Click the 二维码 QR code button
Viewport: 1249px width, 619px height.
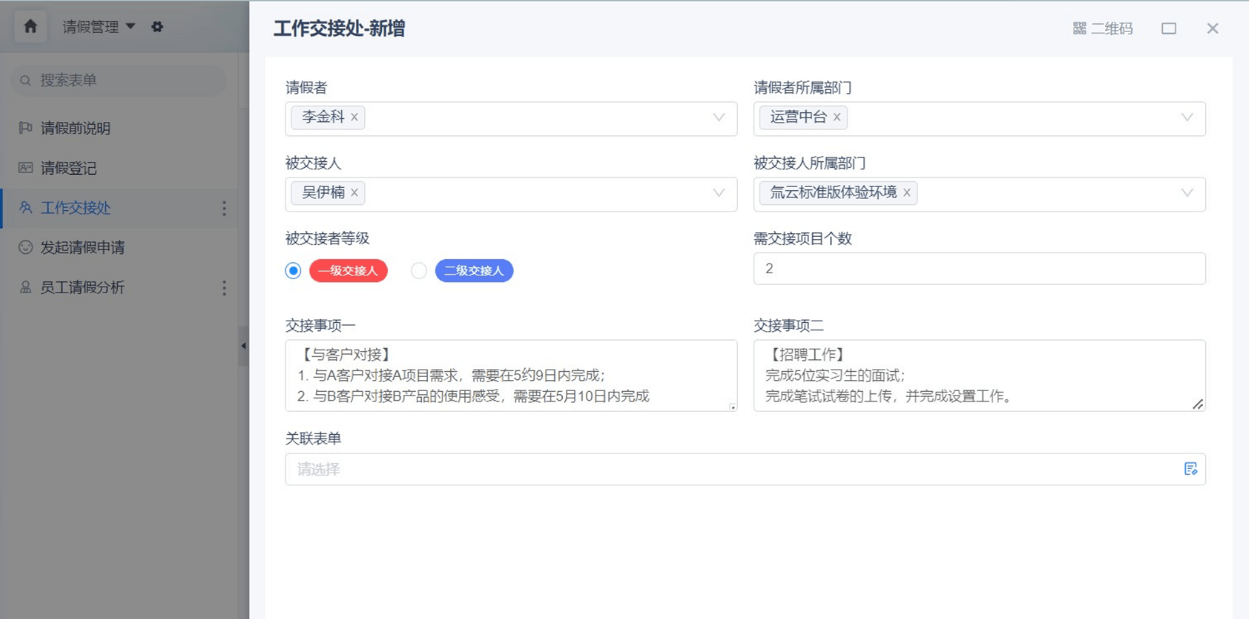pos(1102,29)
